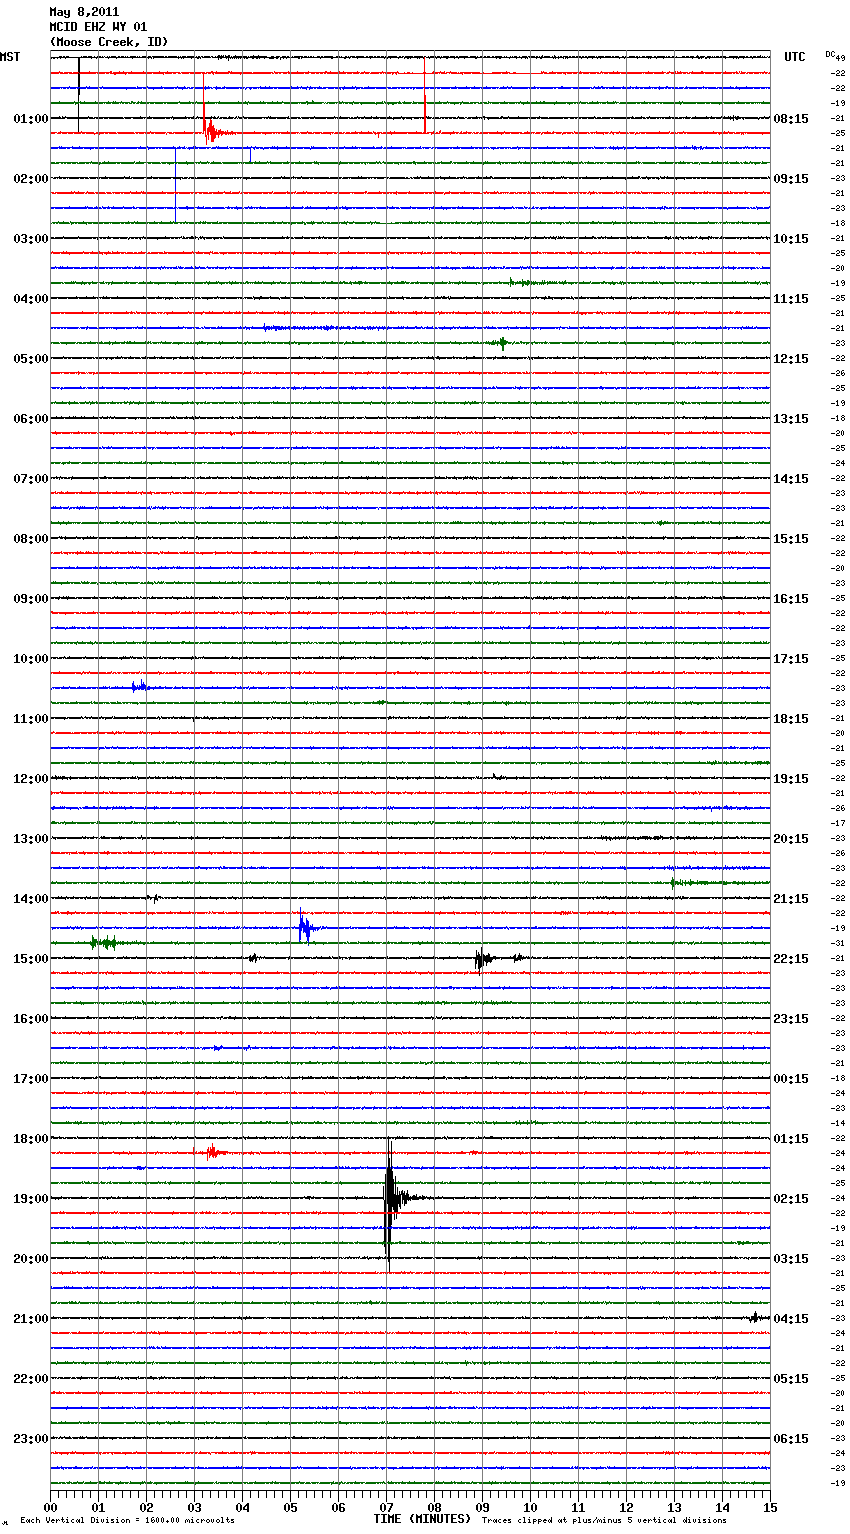Click the 04:00 MST time label
The width and height of the screenshot is (850, 1534).
coord(30,298)
